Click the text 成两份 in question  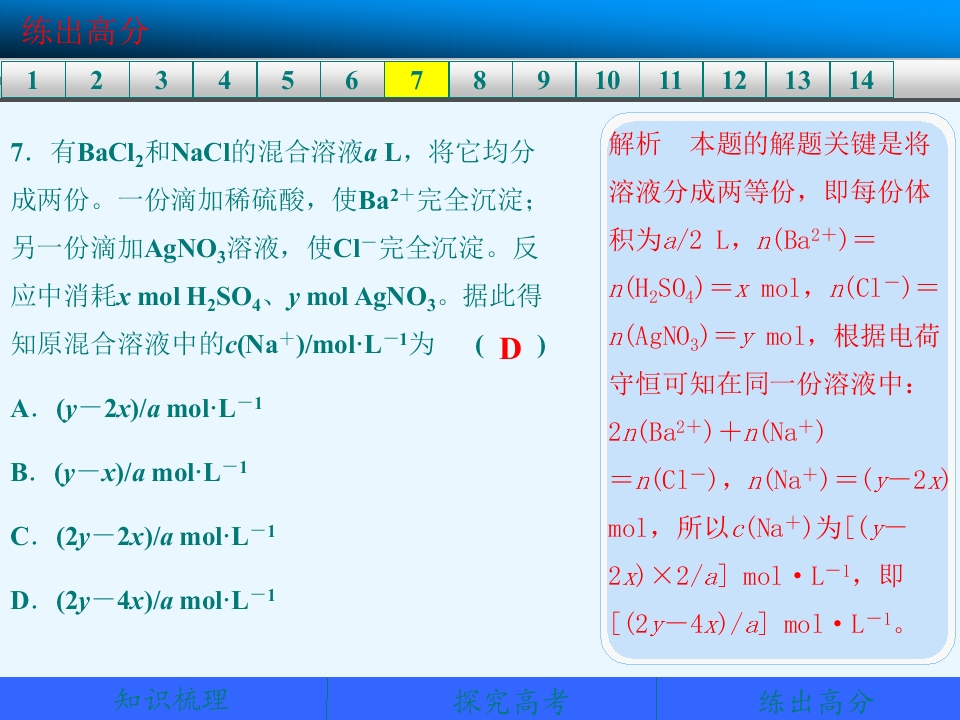[51, 200]
